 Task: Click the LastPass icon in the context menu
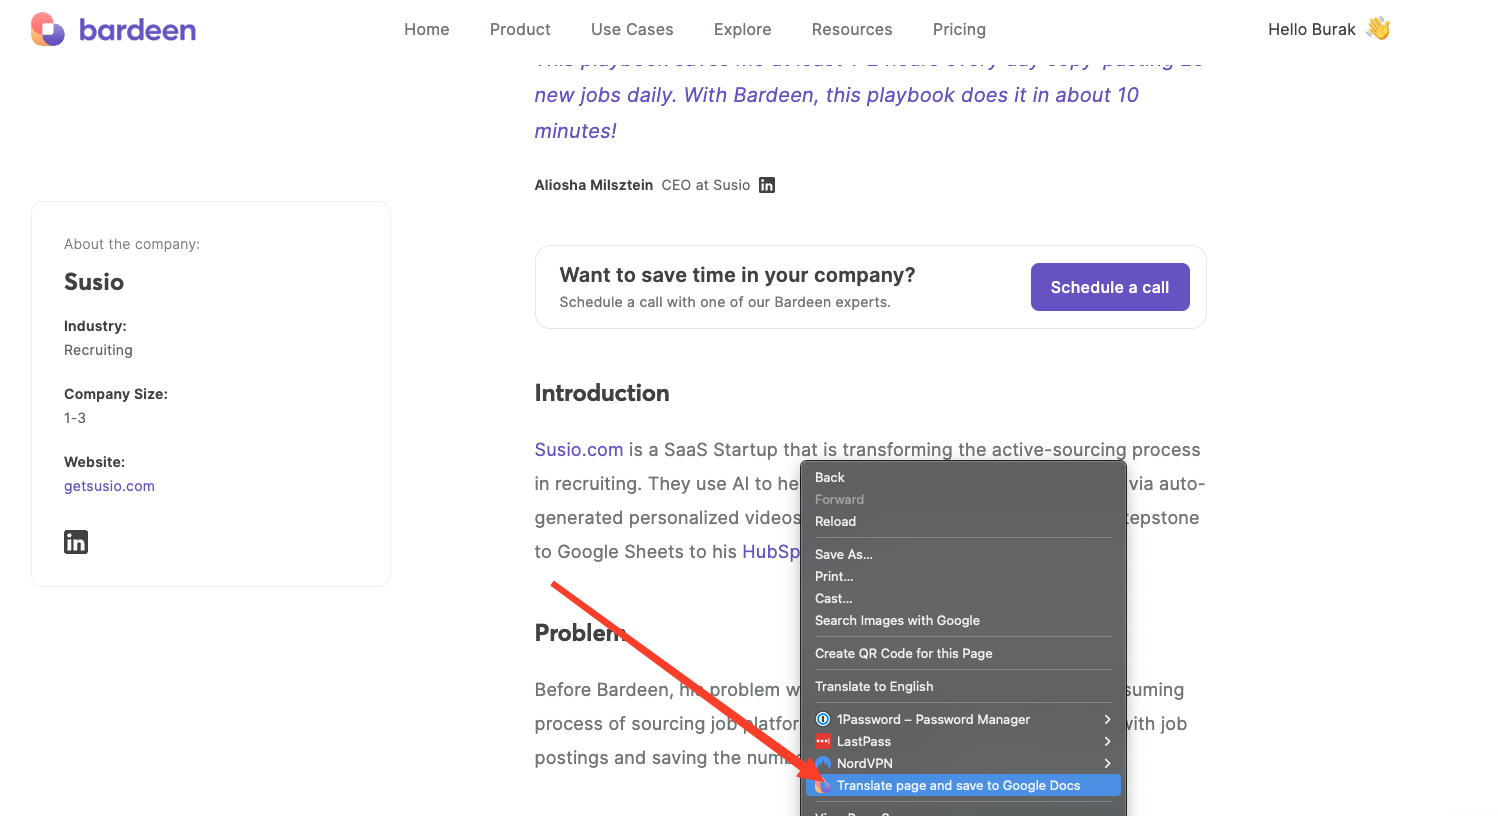[823, 741]
